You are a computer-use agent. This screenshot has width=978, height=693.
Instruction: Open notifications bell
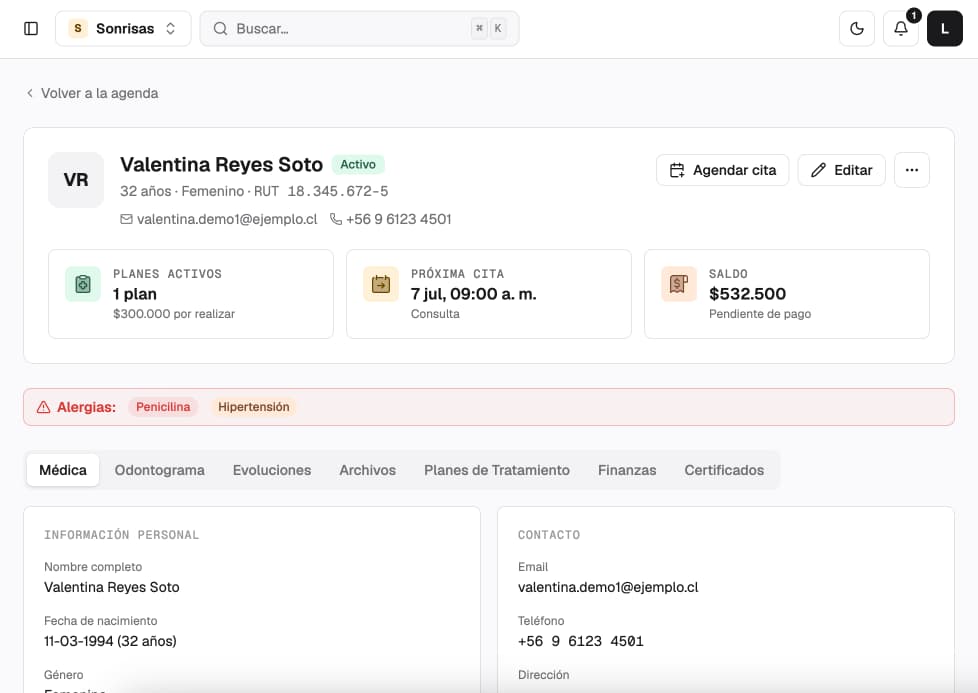point(901,29)
